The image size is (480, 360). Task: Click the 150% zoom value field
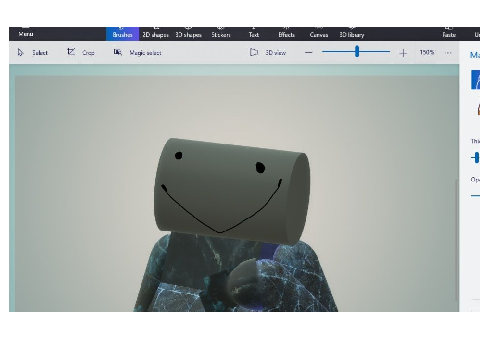[427, 52]
